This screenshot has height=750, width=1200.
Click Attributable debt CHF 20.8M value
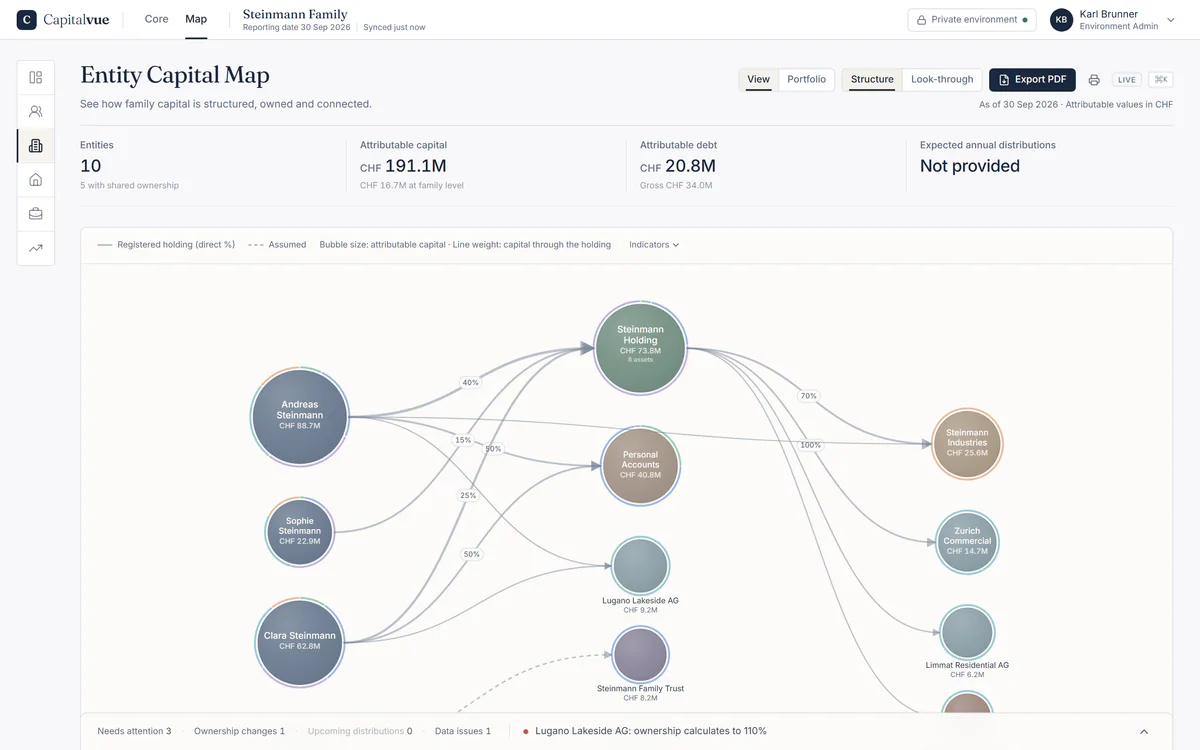(678, 166)
